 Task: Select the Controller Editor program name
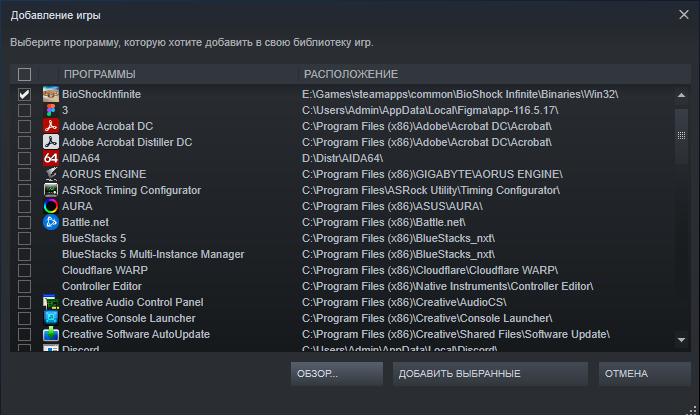pyautogui.click(x=102, y=286)
